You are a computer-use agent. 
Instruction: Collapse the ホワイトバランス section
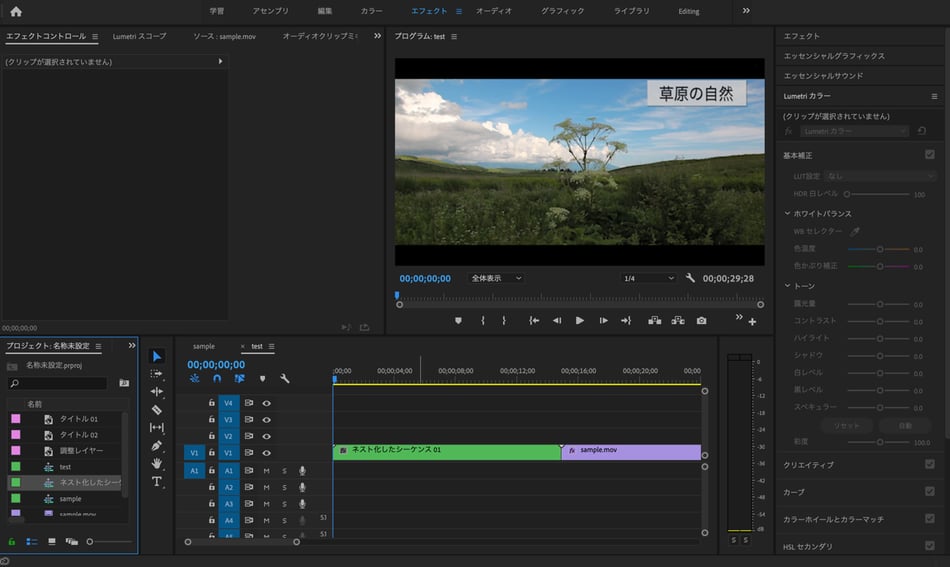788,214
